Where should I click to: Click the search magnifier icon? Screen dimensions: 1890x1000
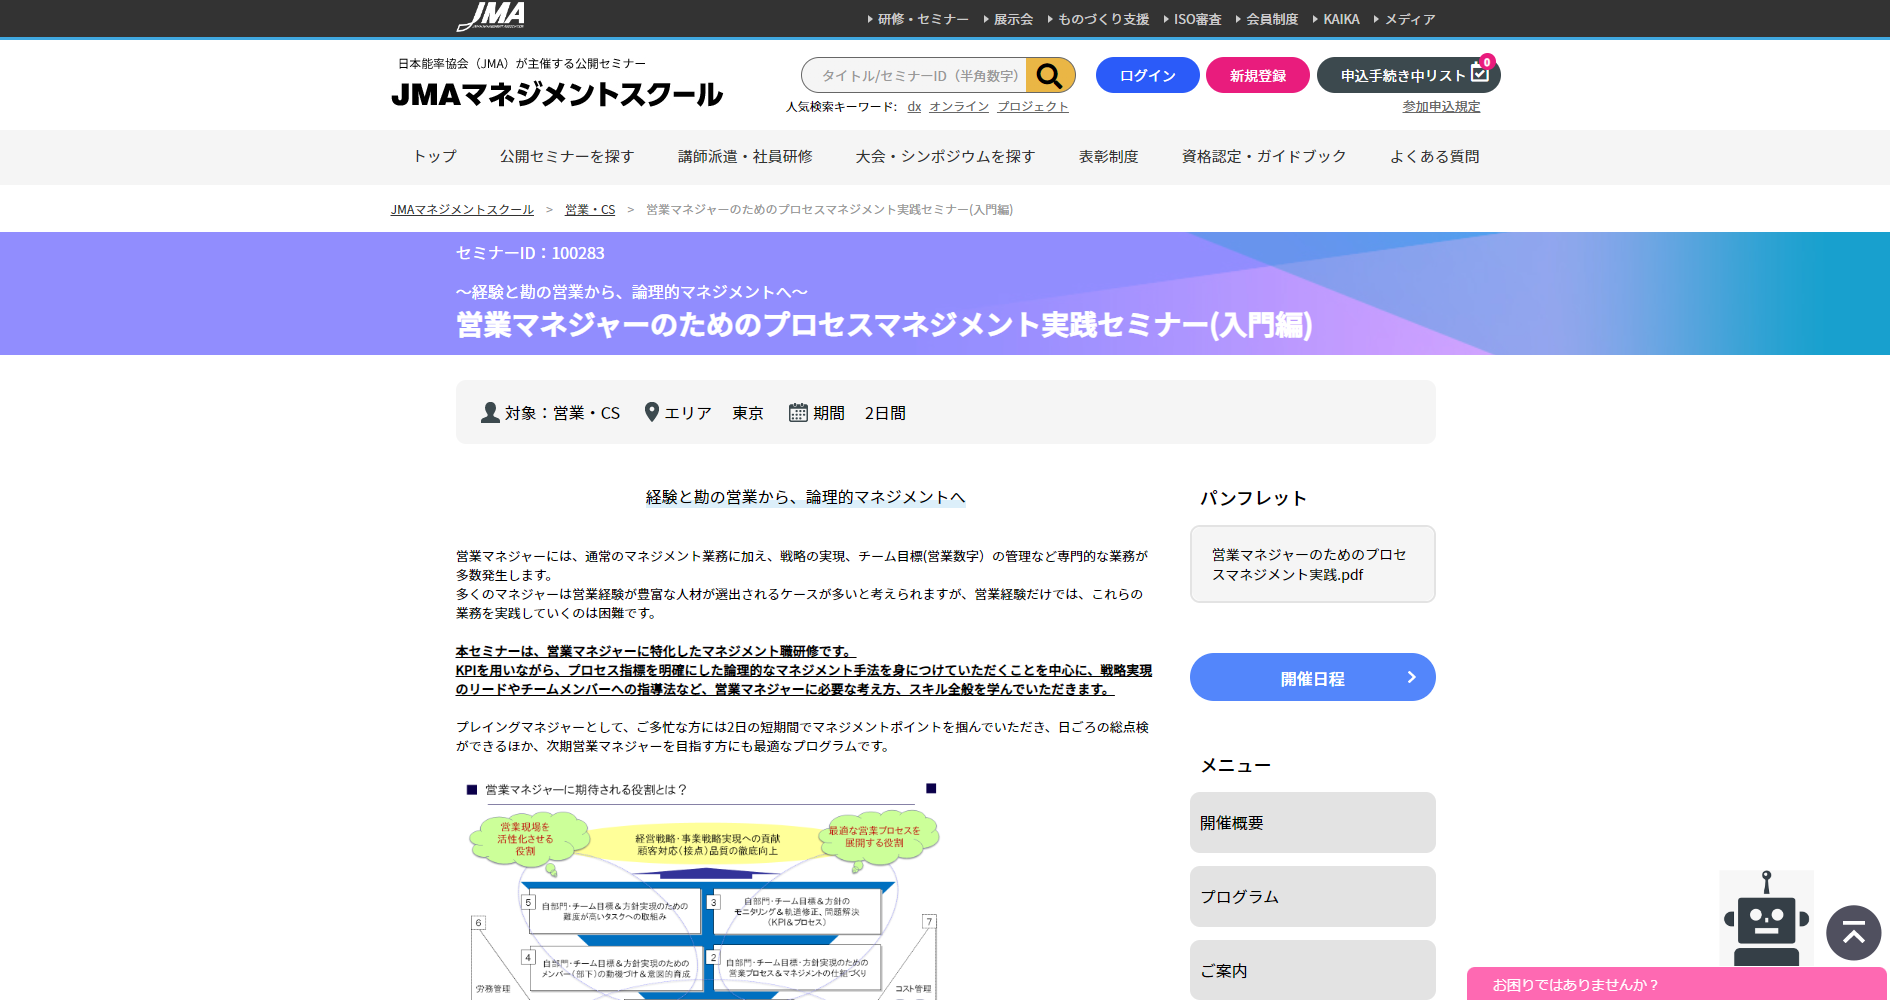point(1050,74)
